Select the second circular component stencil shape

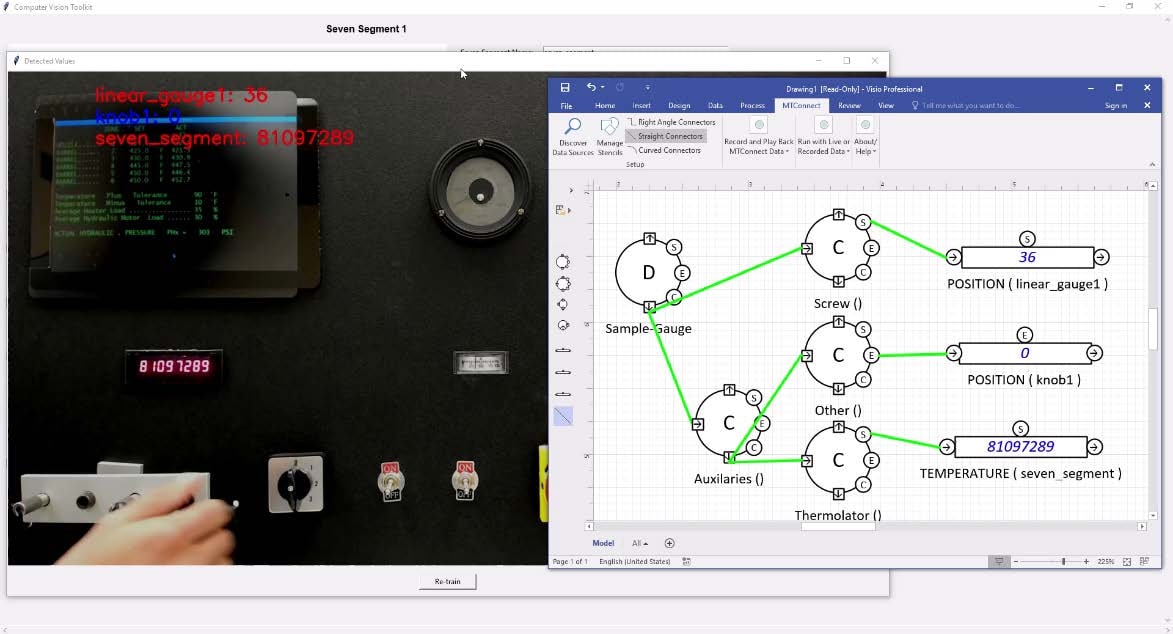563,284
